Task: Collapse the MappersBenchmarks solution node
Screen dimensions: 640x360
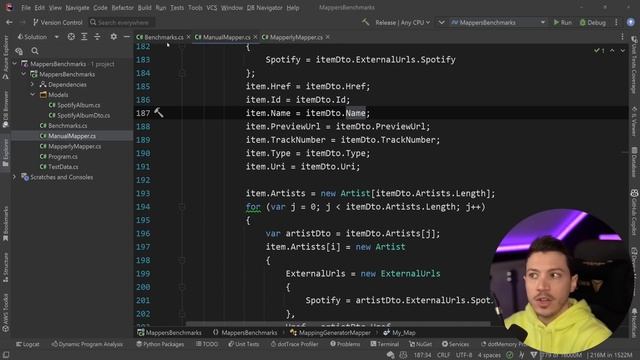Action: [15, 64]
